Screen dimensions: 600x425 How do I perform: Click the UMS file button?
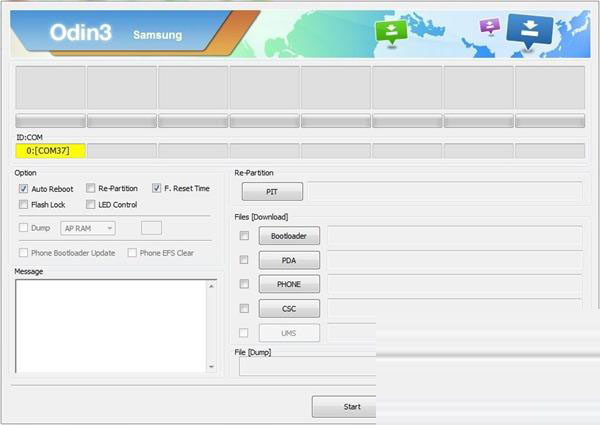289,333
